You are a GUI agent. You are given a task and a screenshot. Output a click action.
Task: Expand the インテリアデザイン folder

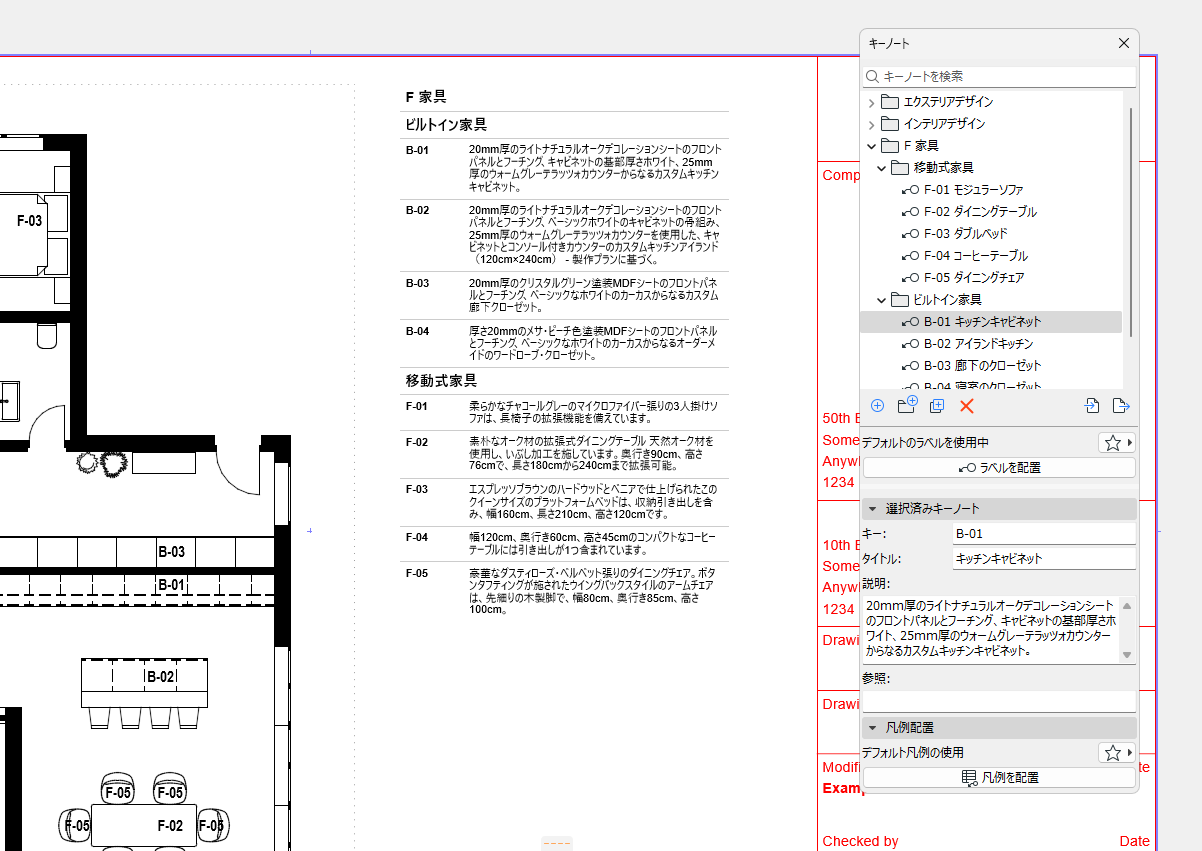pyautogui.click(x=871, y=124)
